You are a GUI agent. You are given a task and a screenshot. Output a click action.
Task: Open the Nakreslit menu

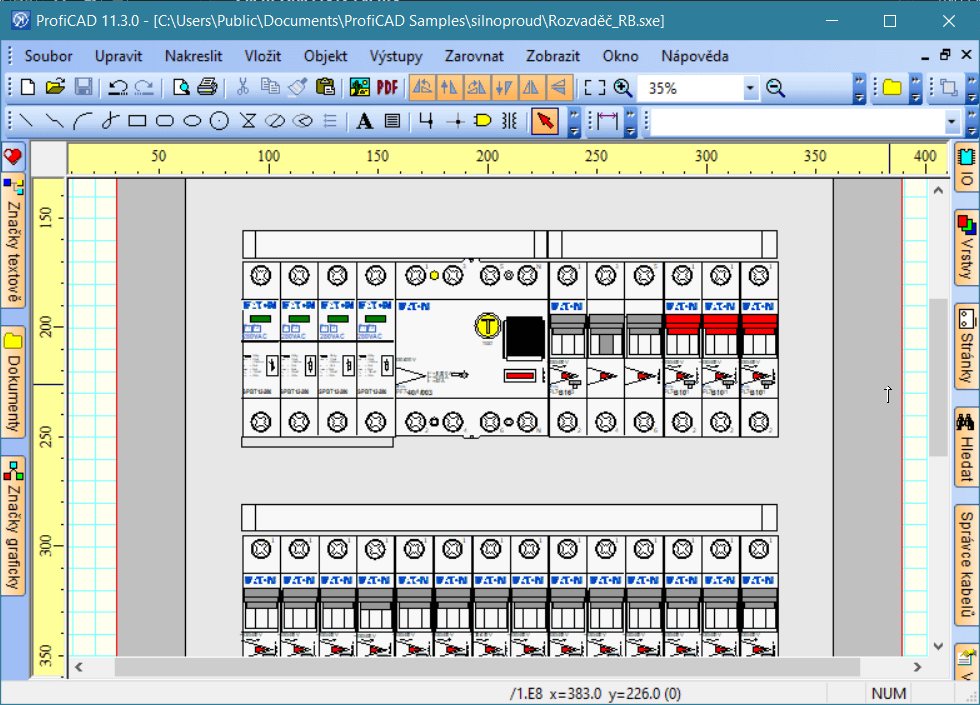pos(194,56)
